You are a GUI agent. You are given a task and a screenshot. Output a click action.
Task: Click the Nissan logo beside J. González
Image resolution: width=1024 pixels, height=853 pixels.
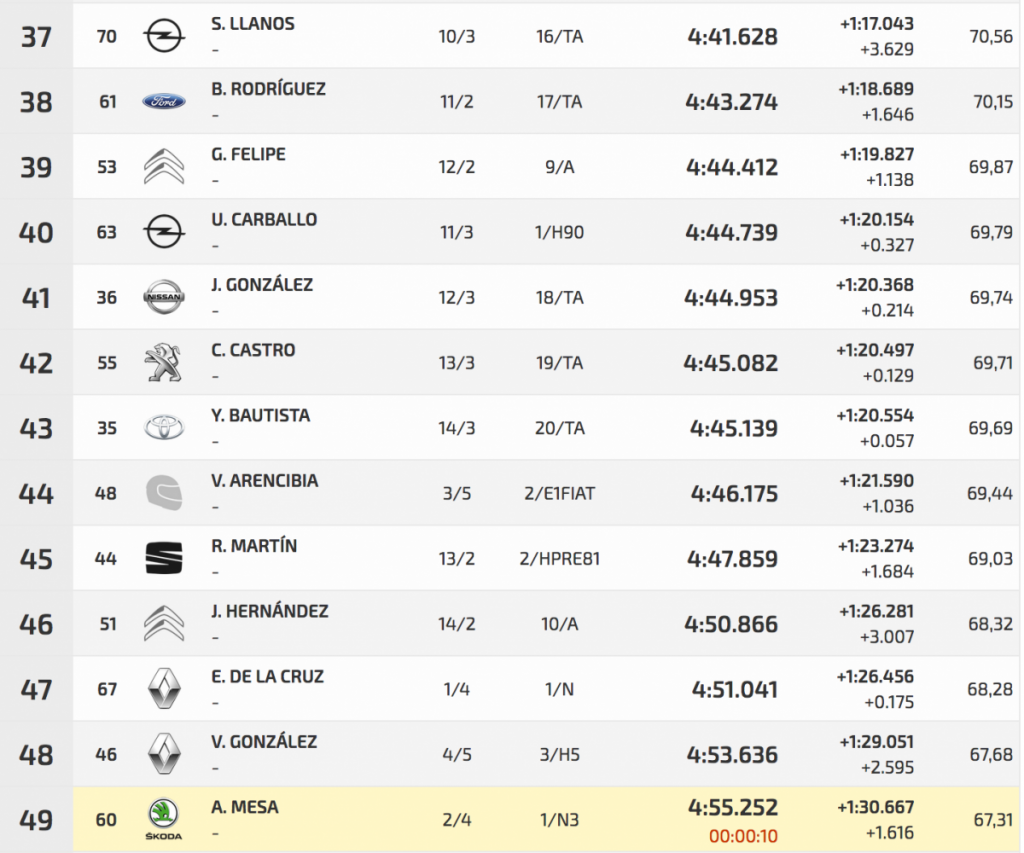pos(163,297)
